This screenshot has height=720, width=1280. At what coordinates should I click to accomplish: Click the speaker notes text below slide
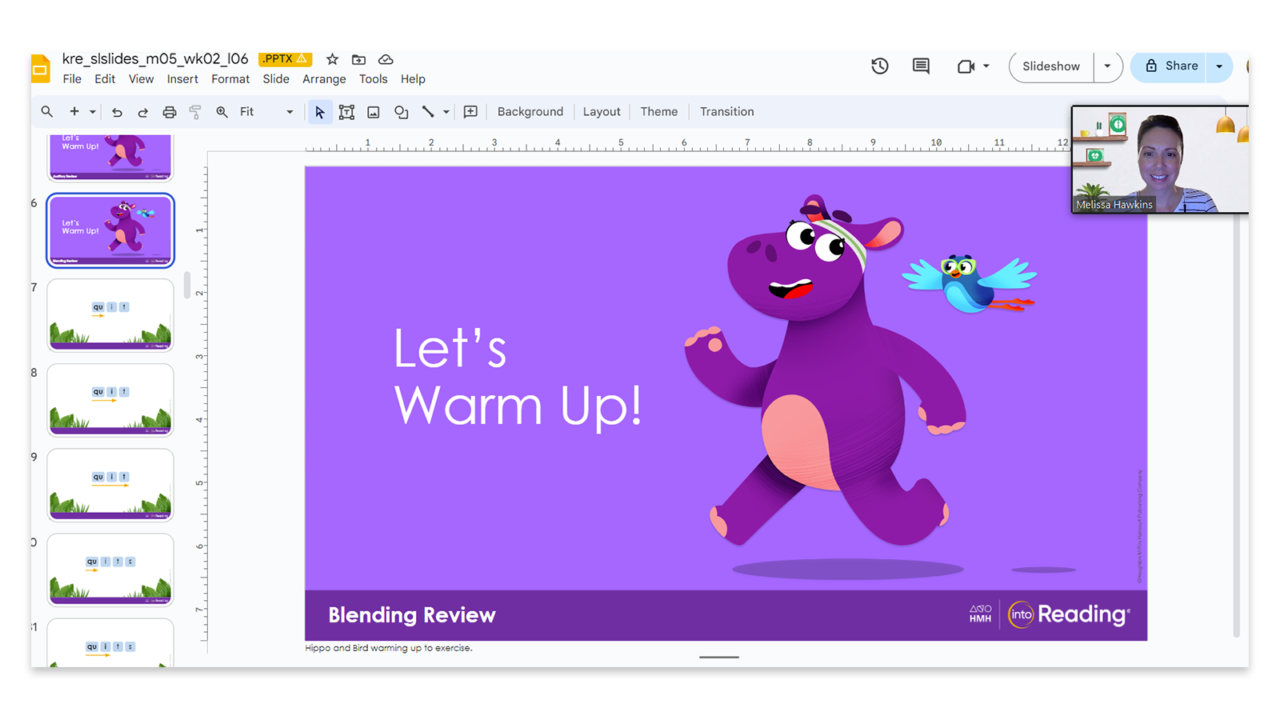tap(389, 648)
